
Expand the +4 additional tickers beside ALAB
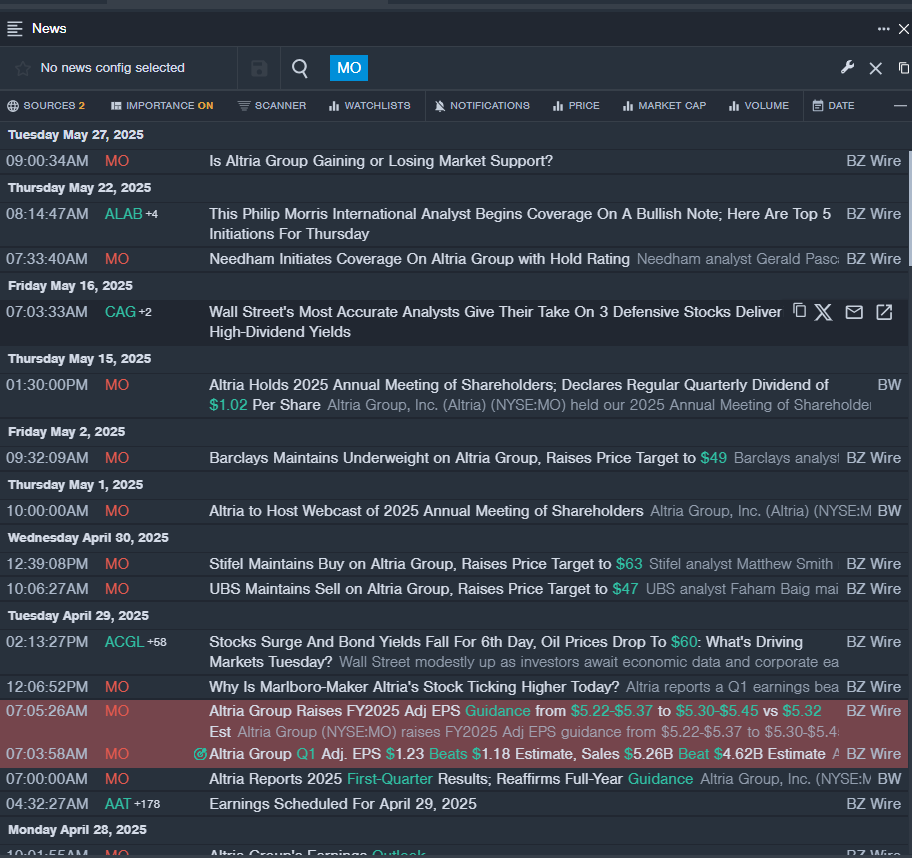click(152, 214)
